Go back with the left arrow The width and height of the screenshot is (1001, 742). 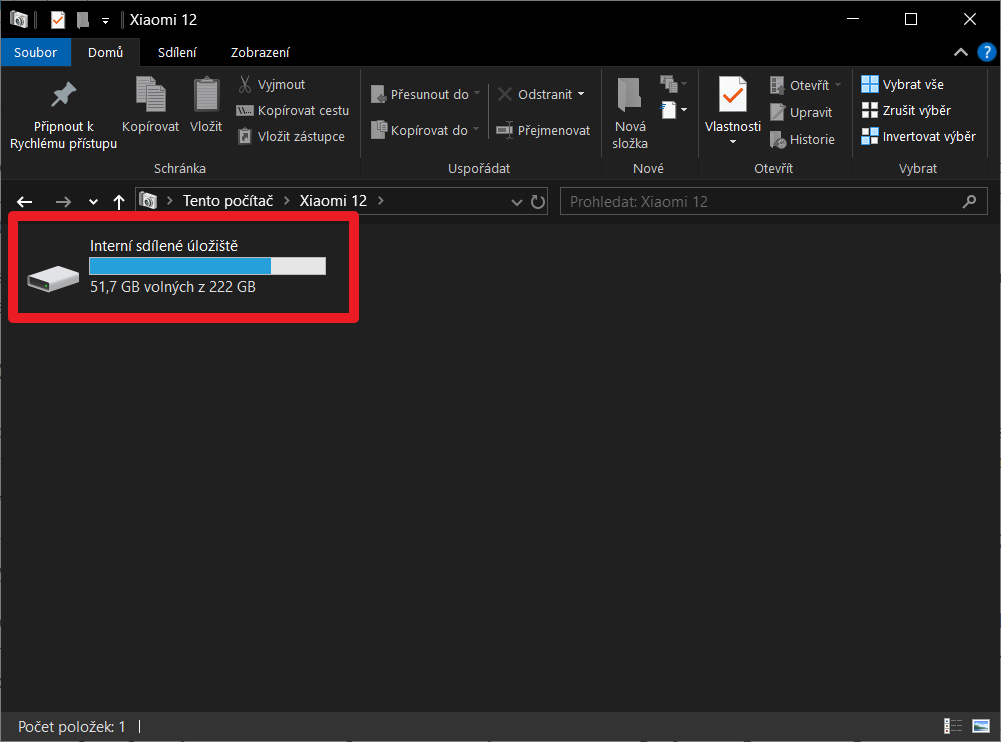pyautogui.click(x=24, y=202)
